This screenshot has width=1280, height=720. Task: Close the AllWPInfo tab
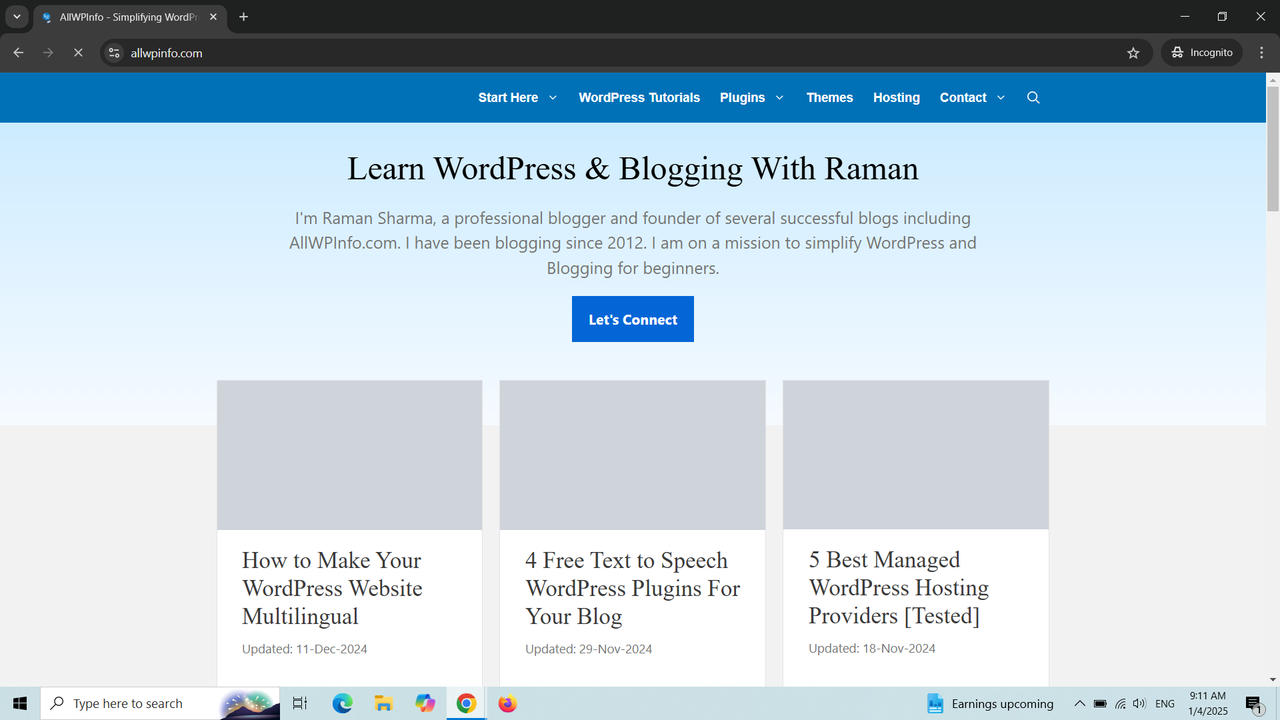click(213, 17)
